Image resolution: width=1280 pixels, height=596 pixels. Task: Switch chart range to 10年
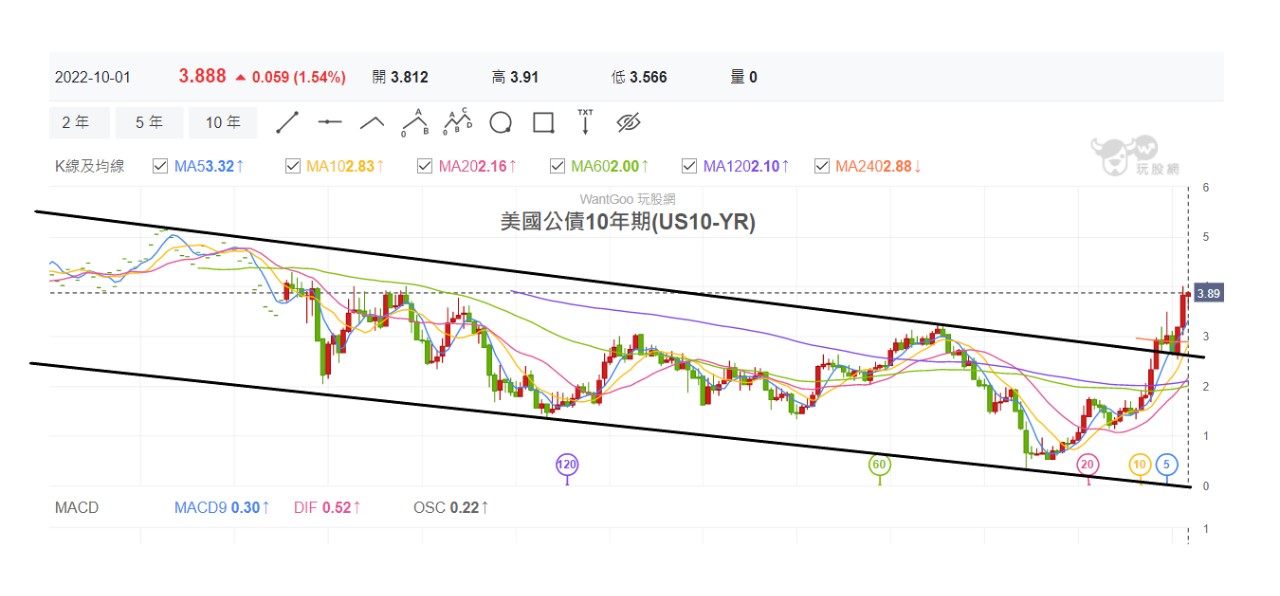(223, 123)
